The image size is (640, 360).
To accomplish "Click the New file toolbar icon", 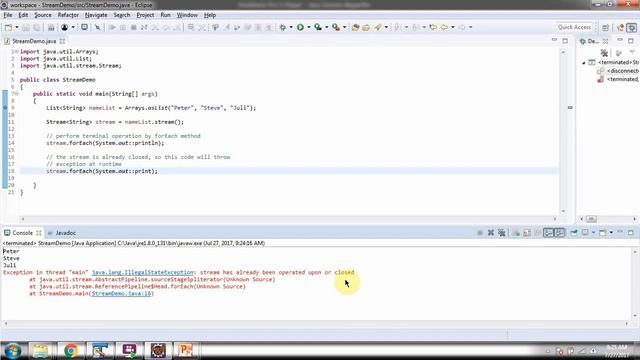I will 8,27.
